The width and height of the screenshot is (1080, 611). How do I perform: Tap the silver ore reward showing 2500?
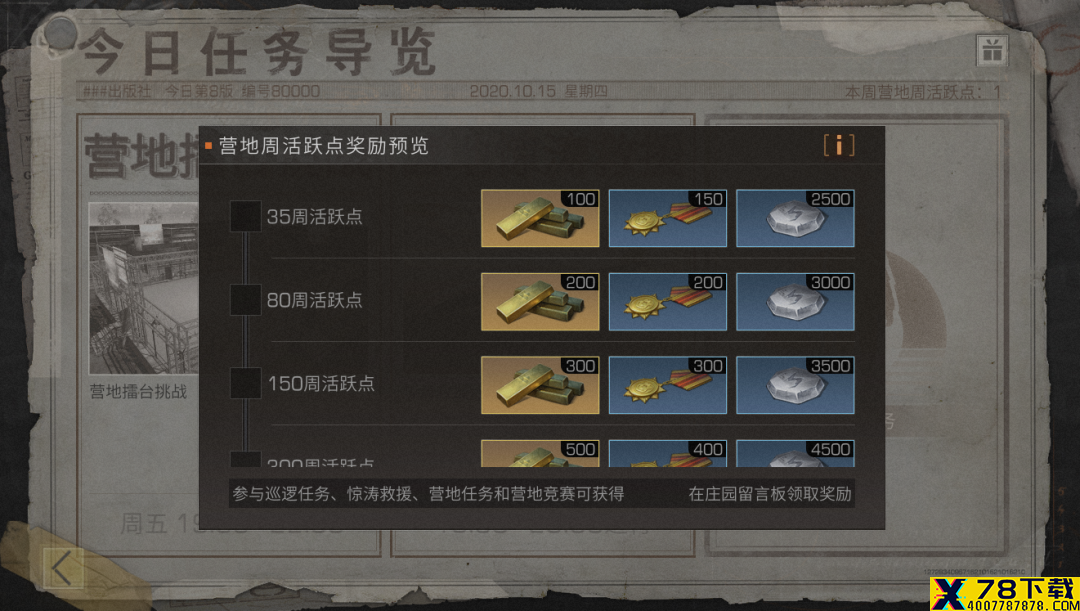click(795, 218)
